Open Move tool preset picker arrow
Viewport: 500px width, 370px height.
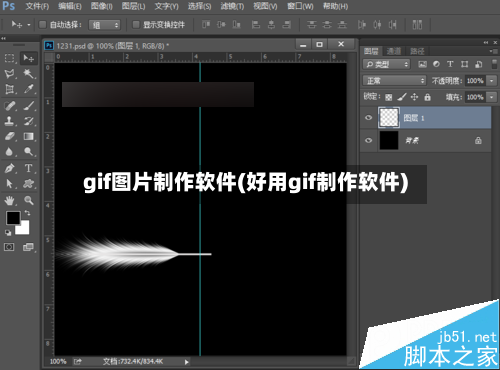[x=29, y=25]
